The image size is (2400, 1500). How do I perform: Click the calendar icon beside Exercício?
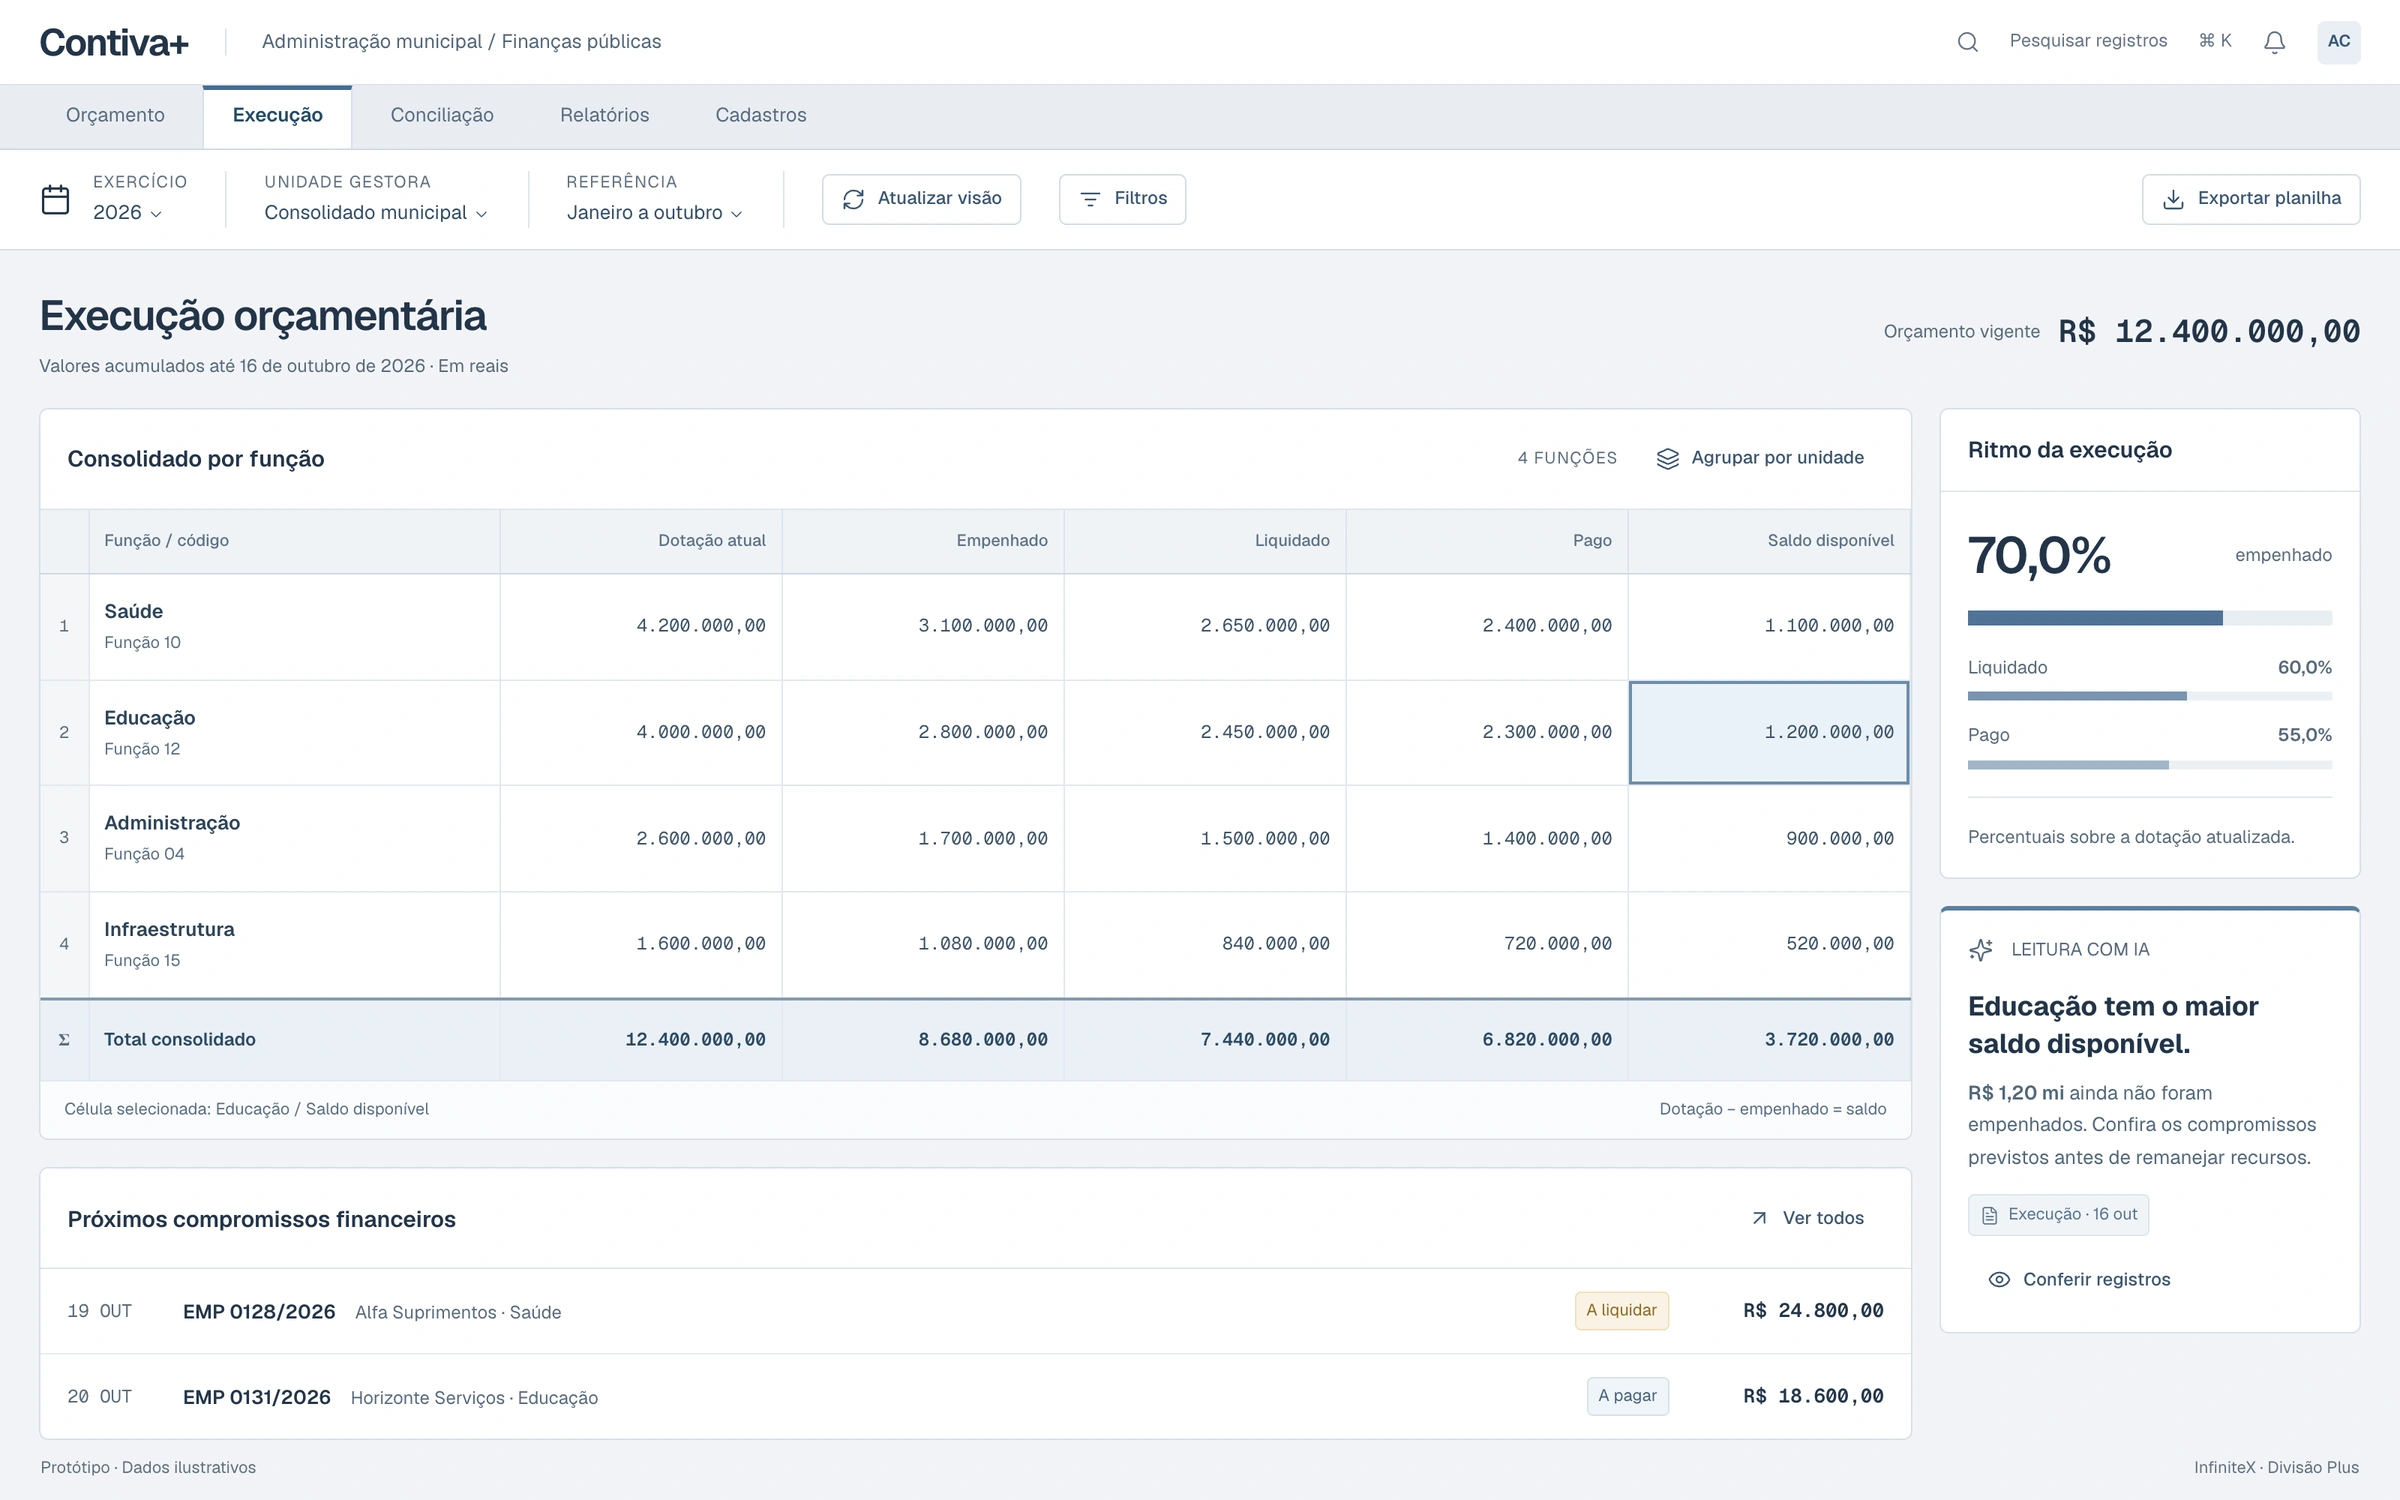click(56, 199)
